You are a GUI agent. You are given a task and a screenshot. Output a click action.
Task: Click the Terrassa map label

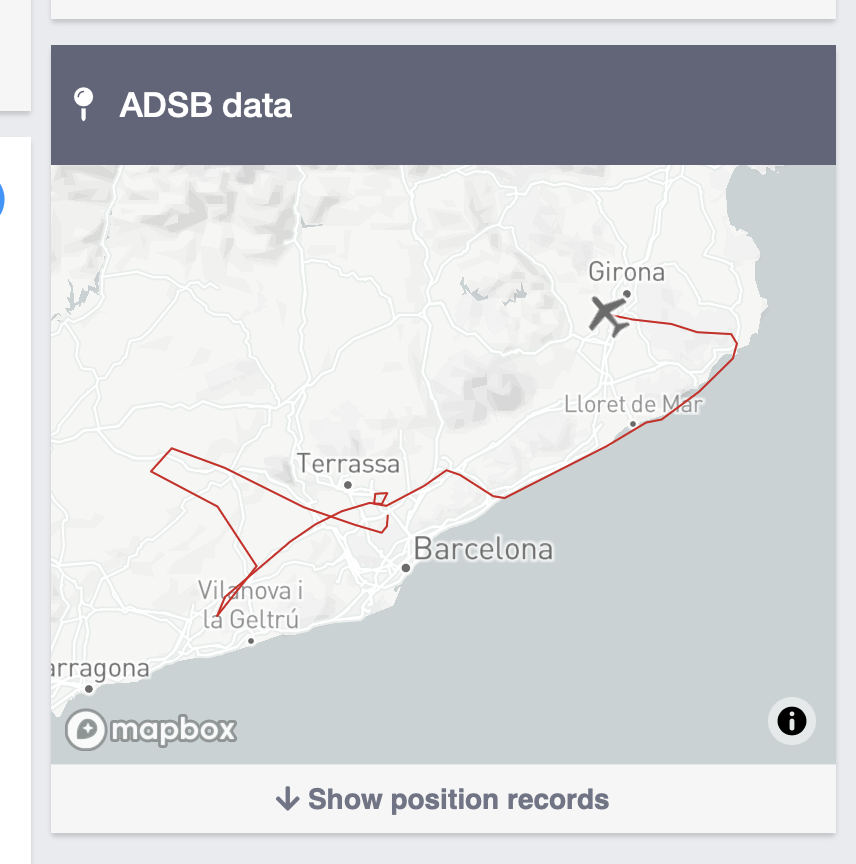coord(348,464)
